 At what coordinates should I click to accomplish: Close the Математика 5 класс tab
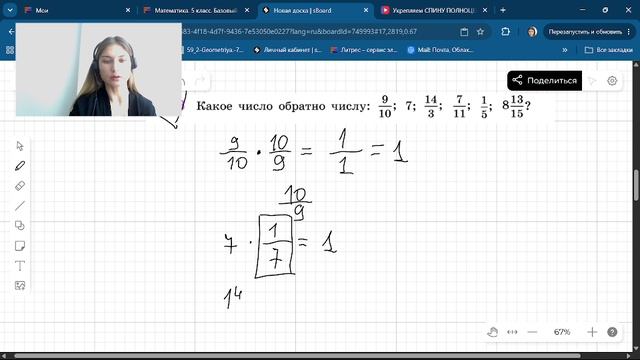[247, 10]
